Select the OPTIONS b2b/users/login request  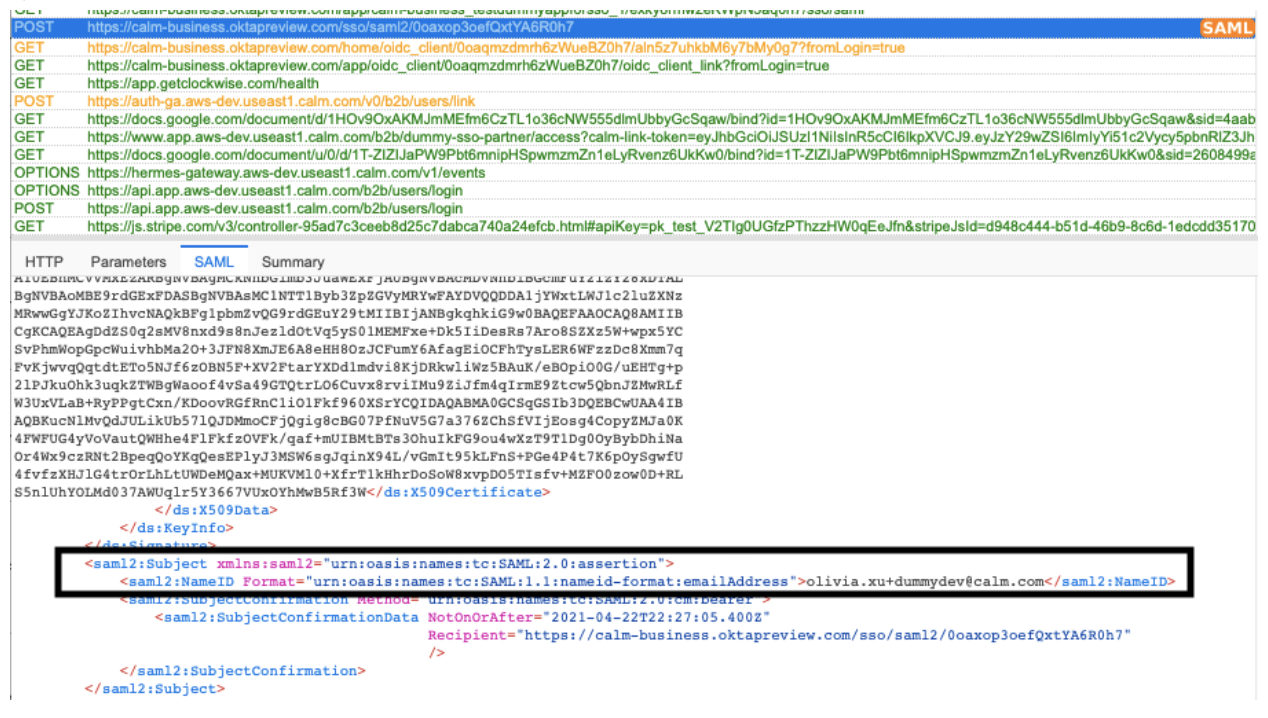coord(275,190)
